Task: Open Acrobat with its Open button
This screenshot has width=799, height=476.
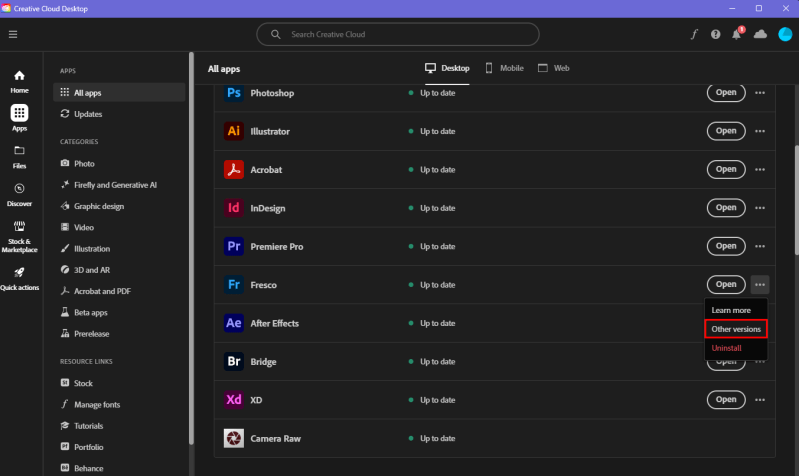Action: coord(726,169)
